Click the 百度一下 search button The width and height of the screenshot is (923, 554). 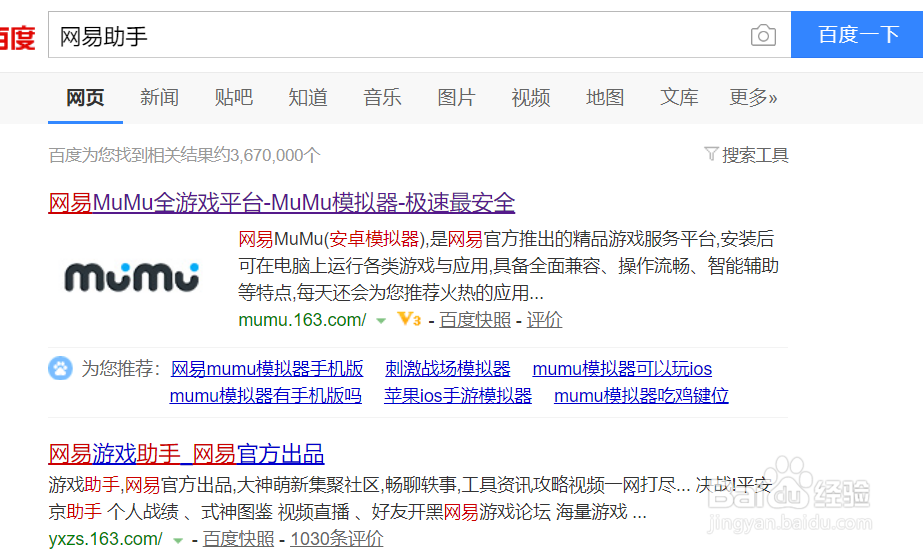click(857, 35)
